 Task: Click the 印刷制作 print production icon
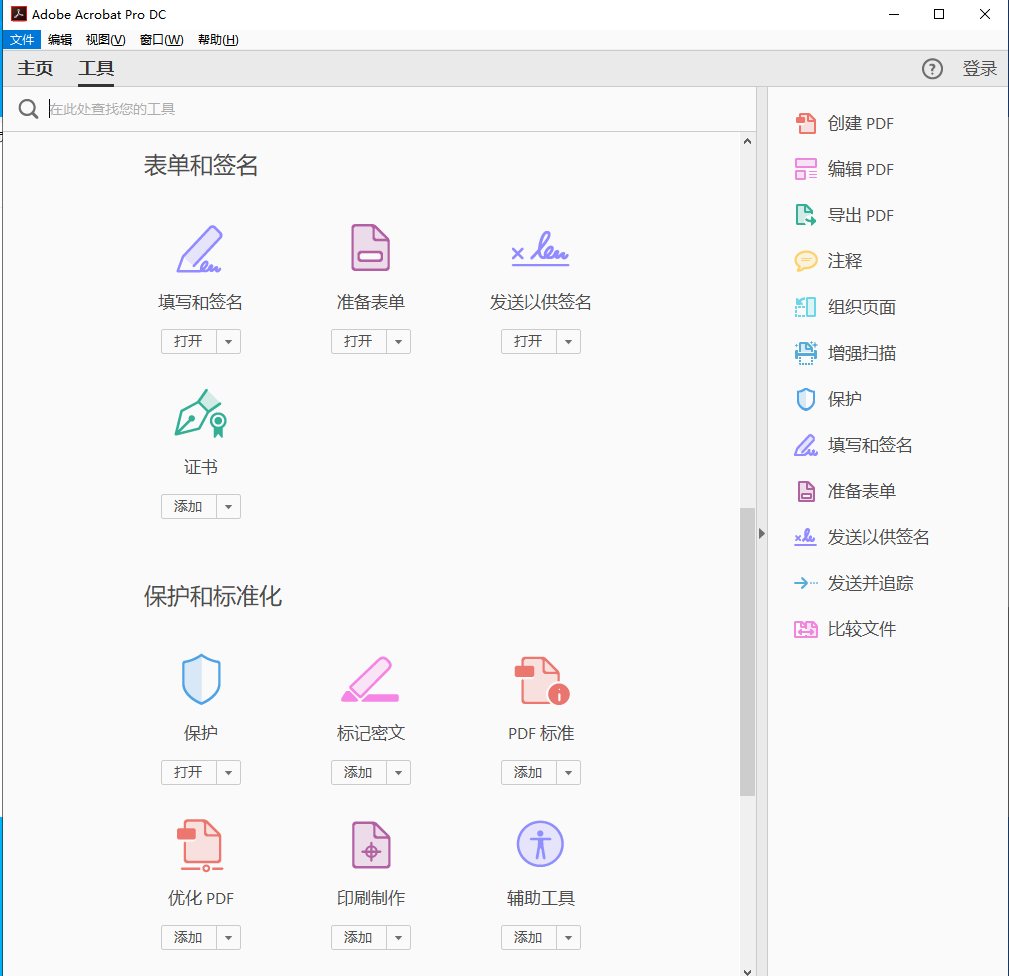point(371,845)
